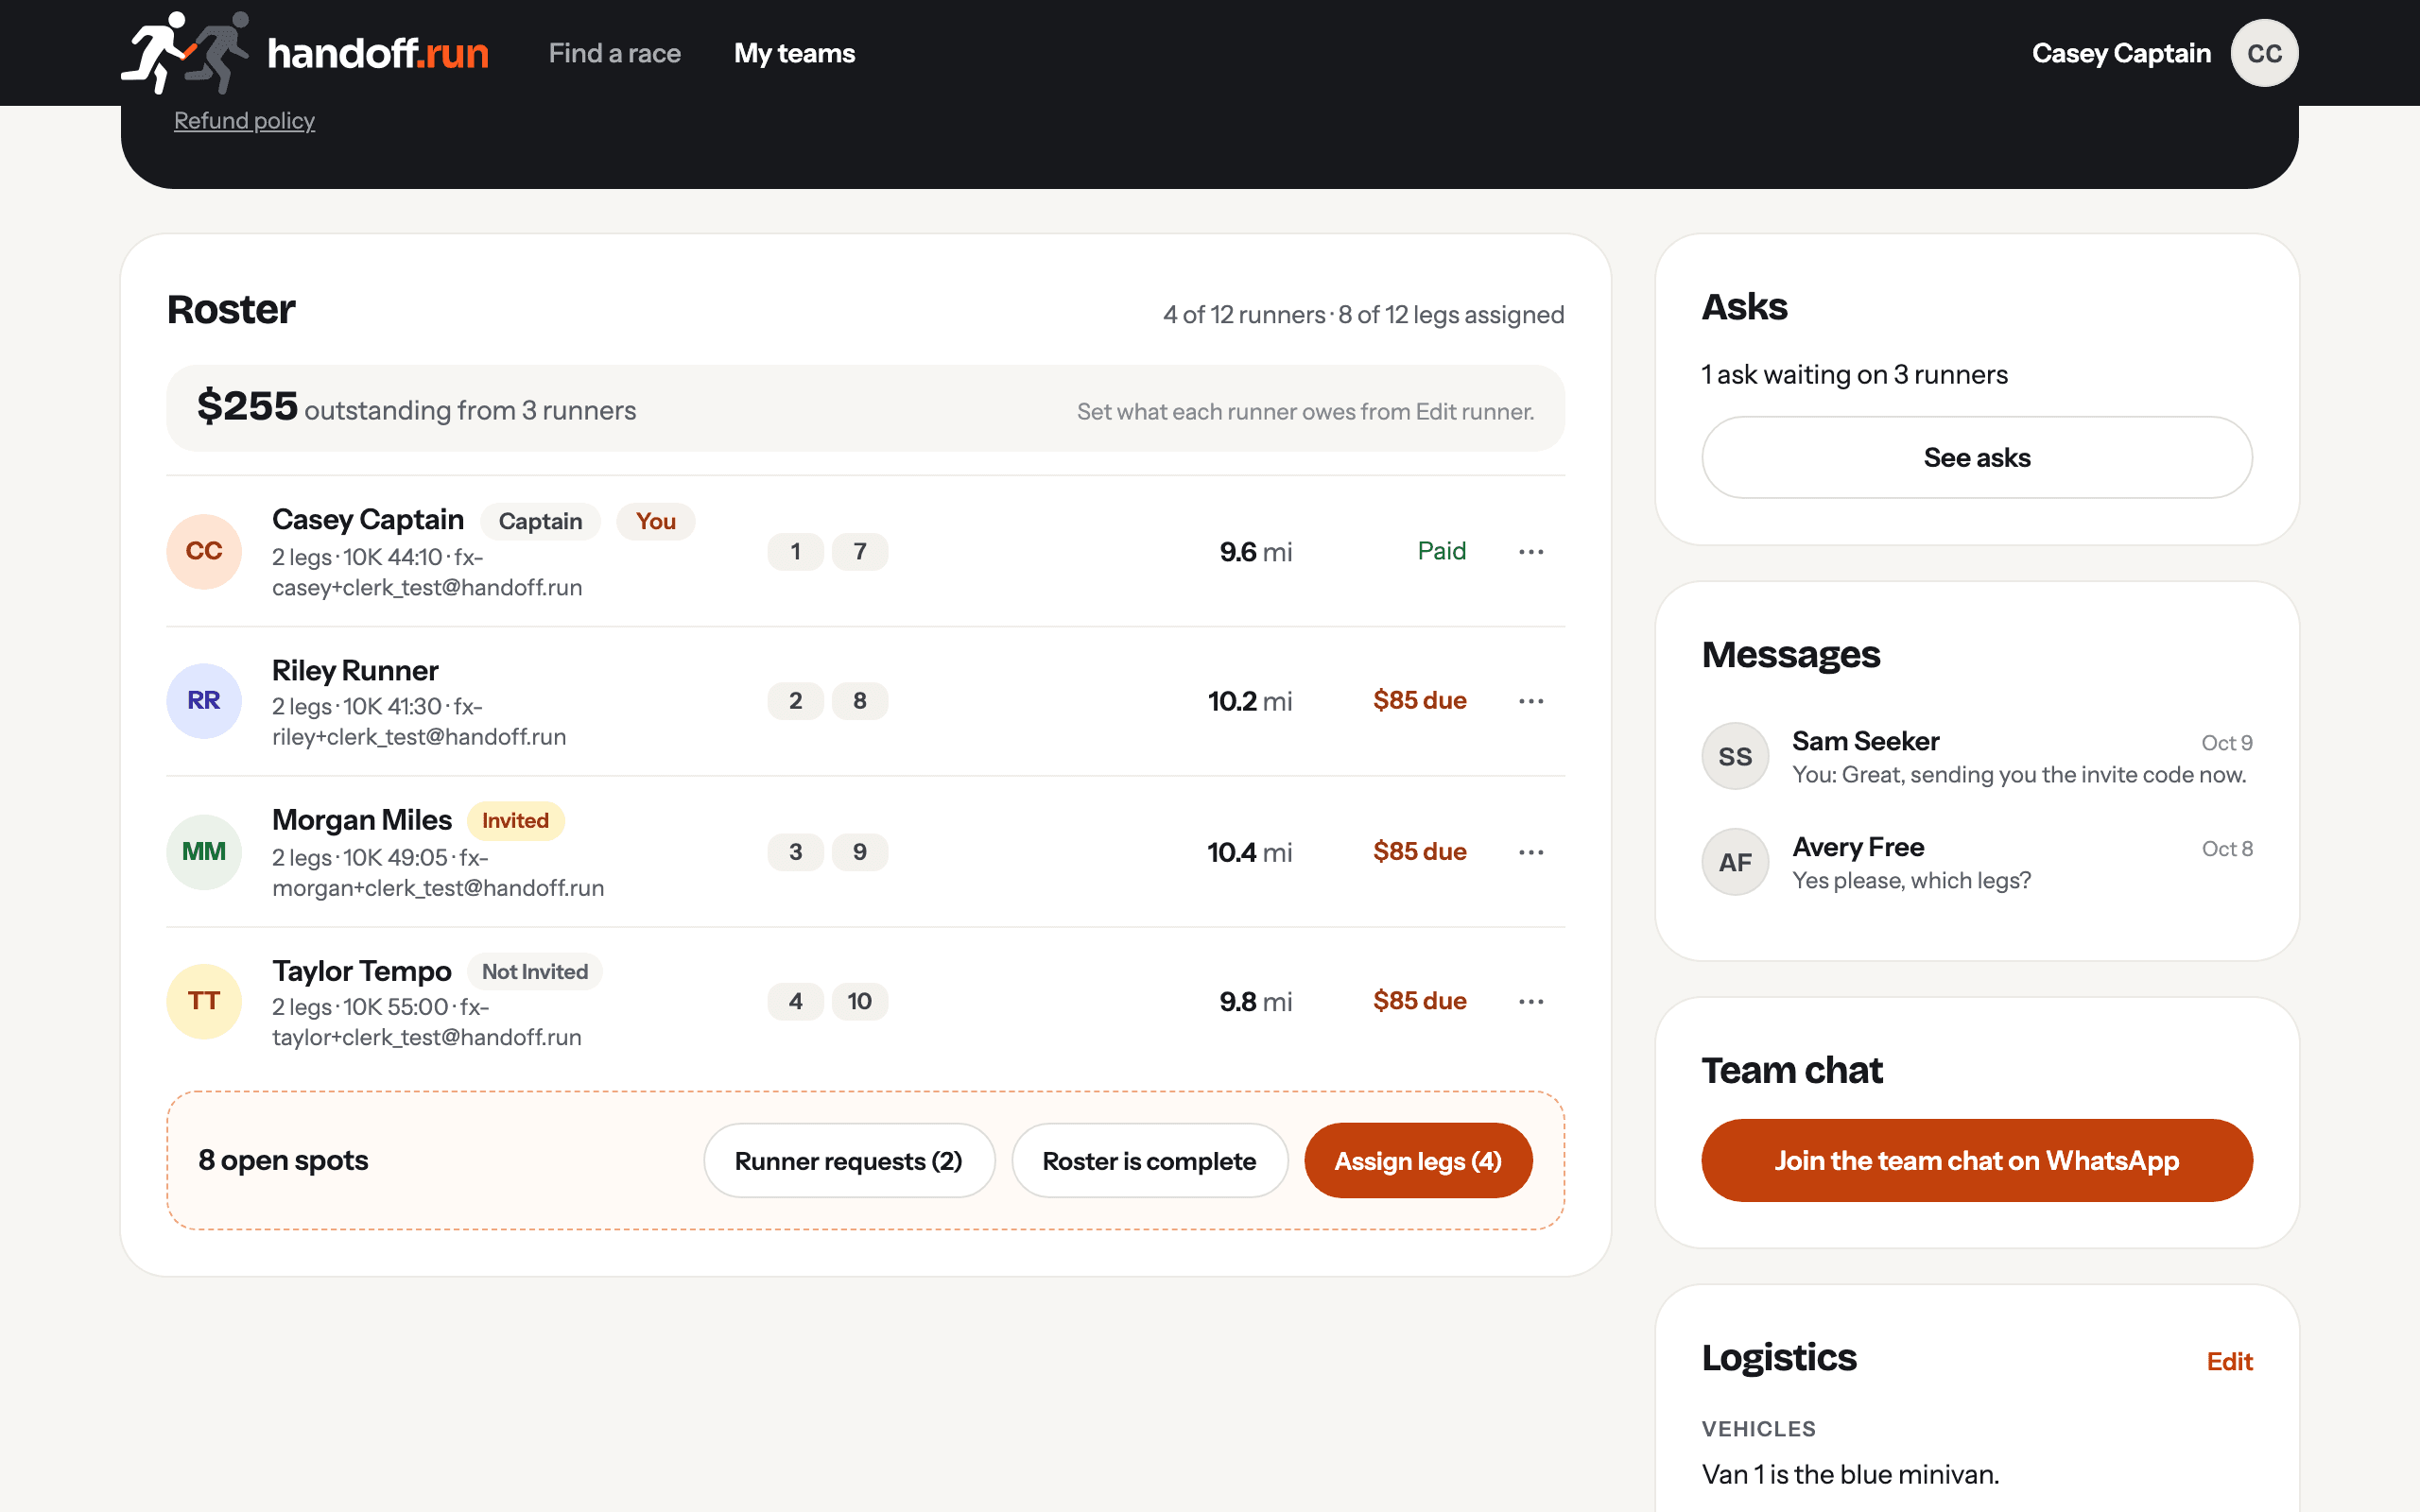Open Taylor Tempo's three-dot menu
Screen dimensions: 2420x1512
pyautogui.click(x=1531, y=1001)
